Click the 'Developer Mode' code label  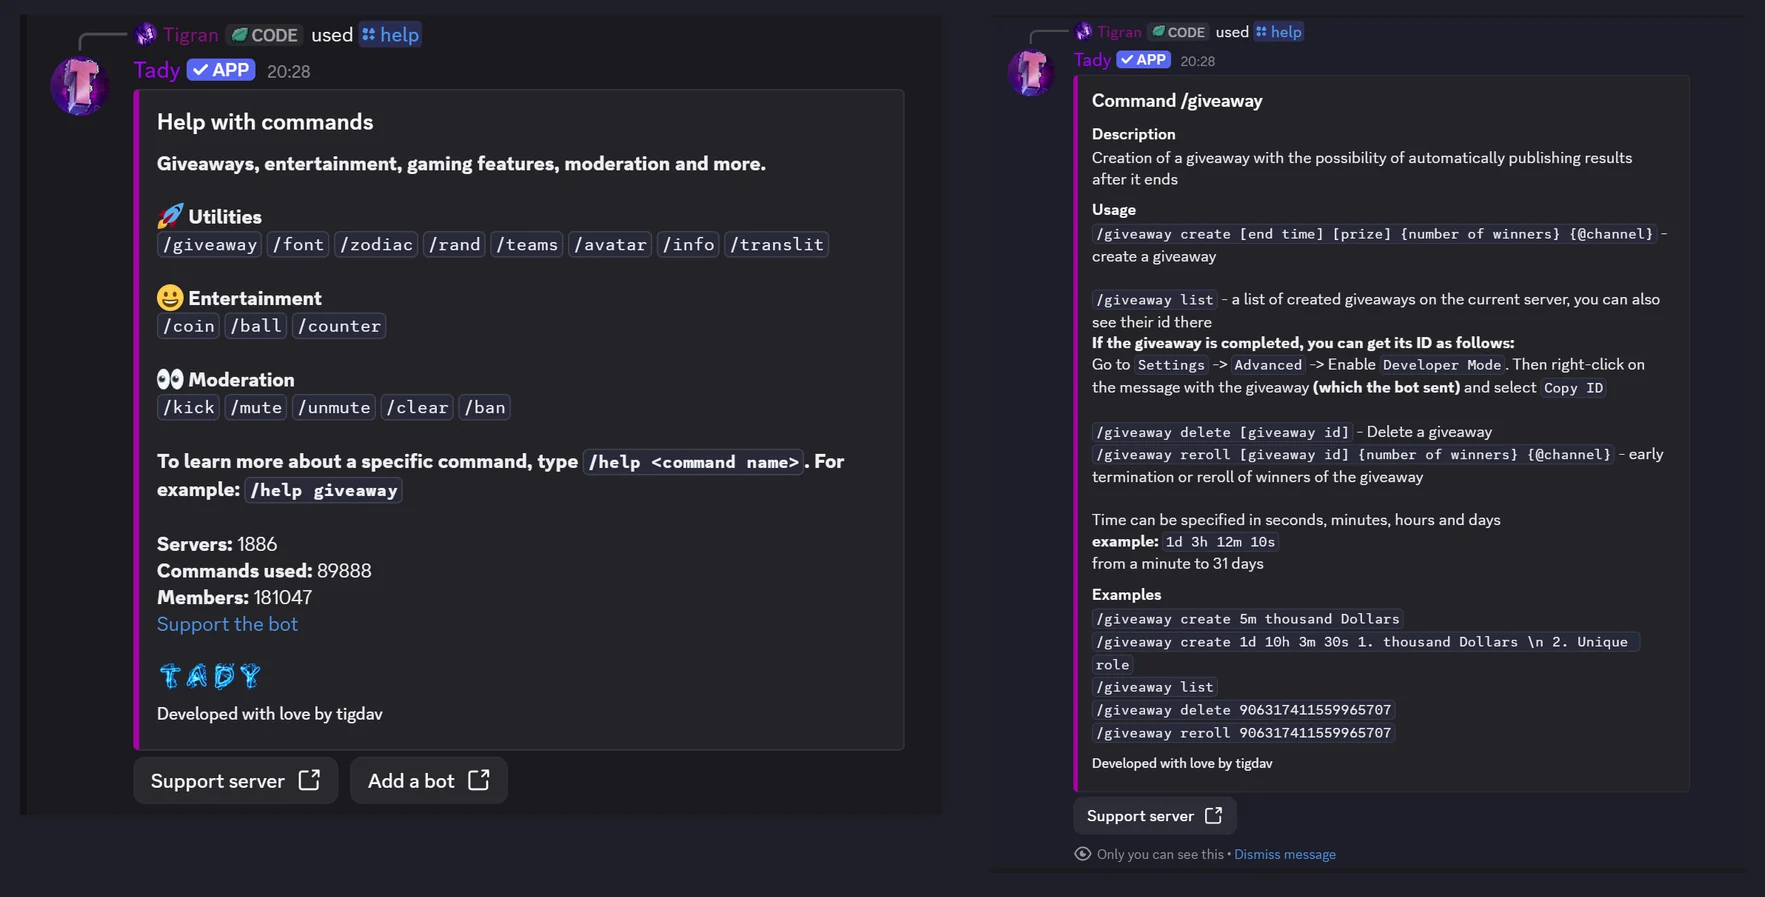click(x=1442, y=365)
